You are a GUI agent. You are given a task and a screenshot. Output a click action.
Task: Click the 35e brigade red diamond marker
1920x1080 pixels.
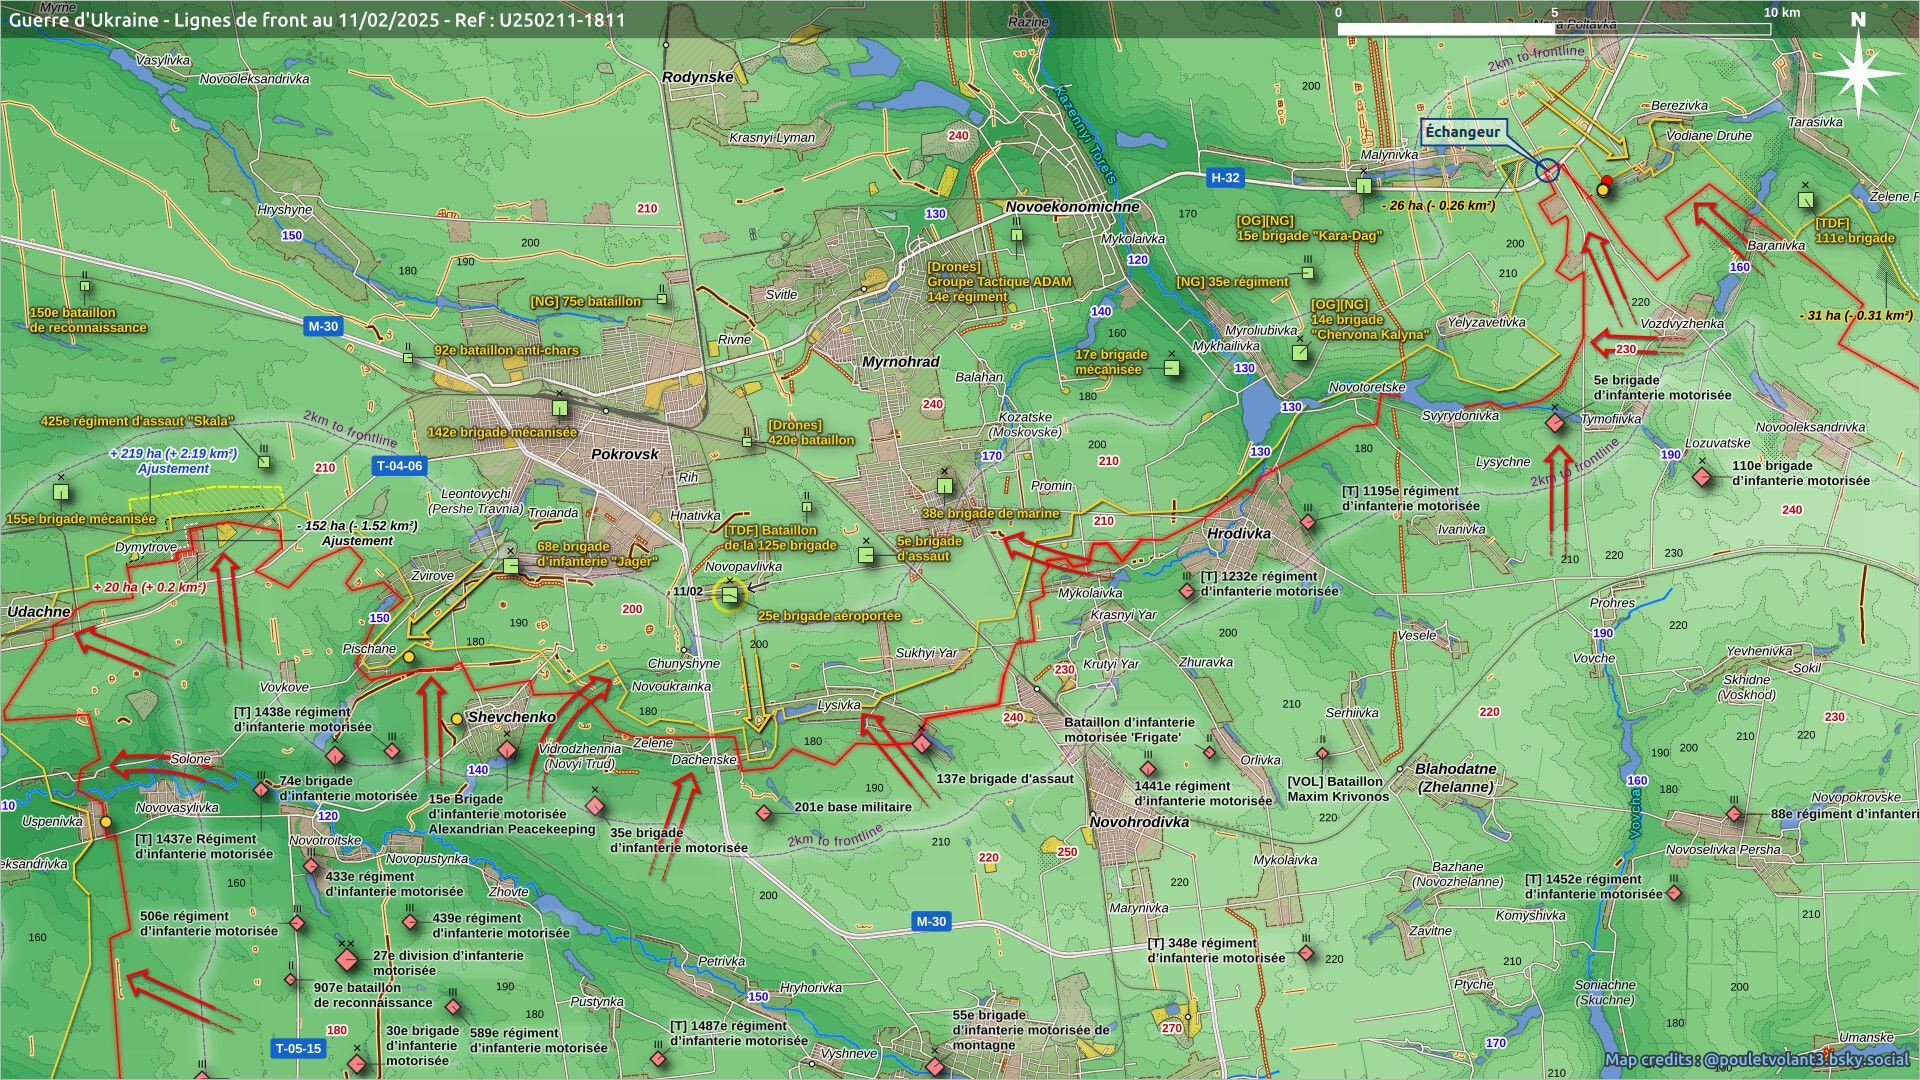click(595, 806)
